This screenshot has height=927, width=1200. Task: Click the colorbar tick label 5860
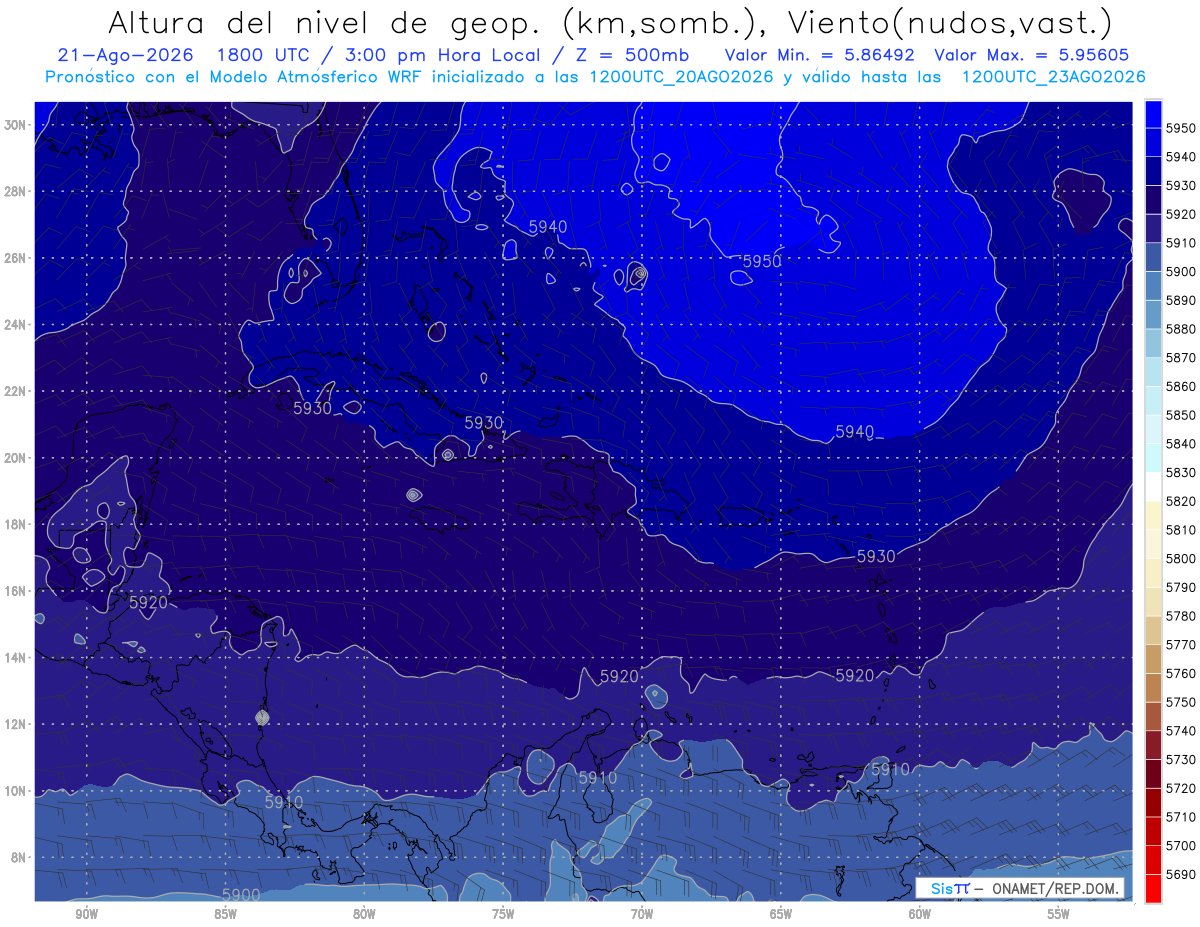coord(1180,386)
